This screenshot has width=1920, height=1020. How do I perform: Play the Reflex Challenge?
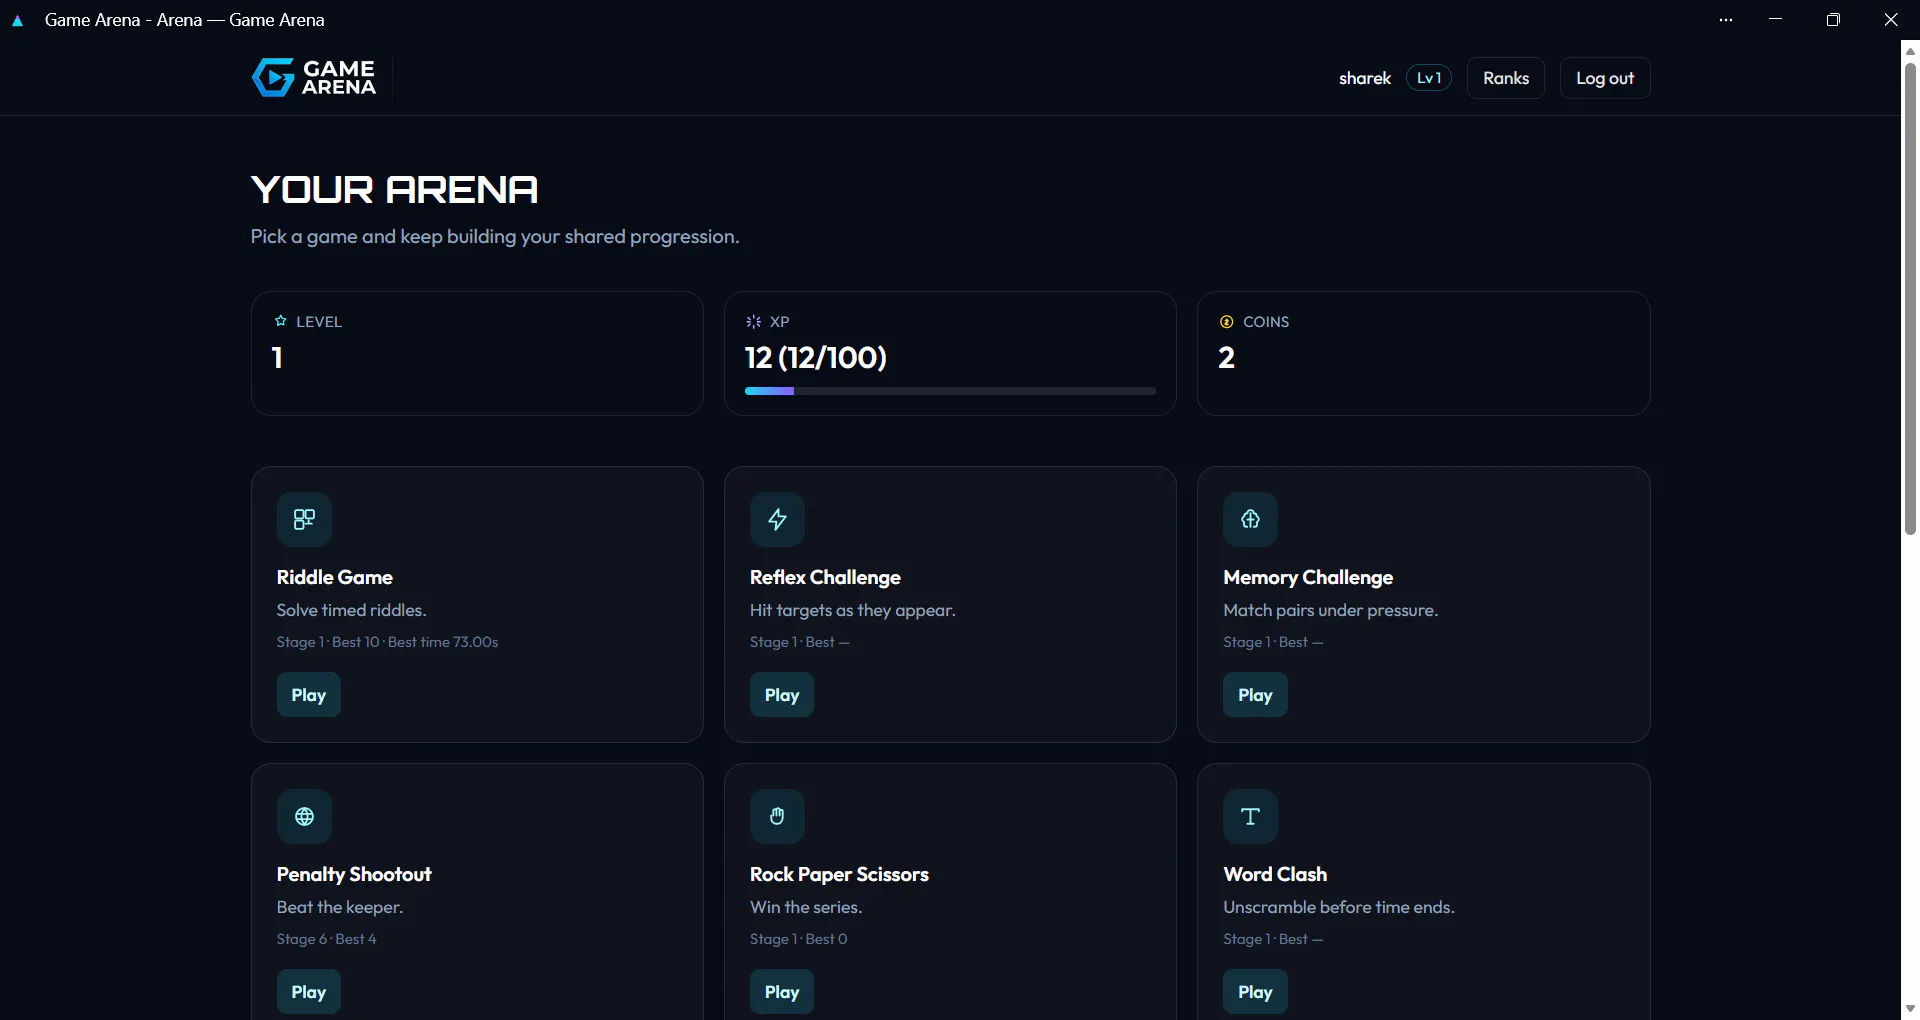click(781, 694)
